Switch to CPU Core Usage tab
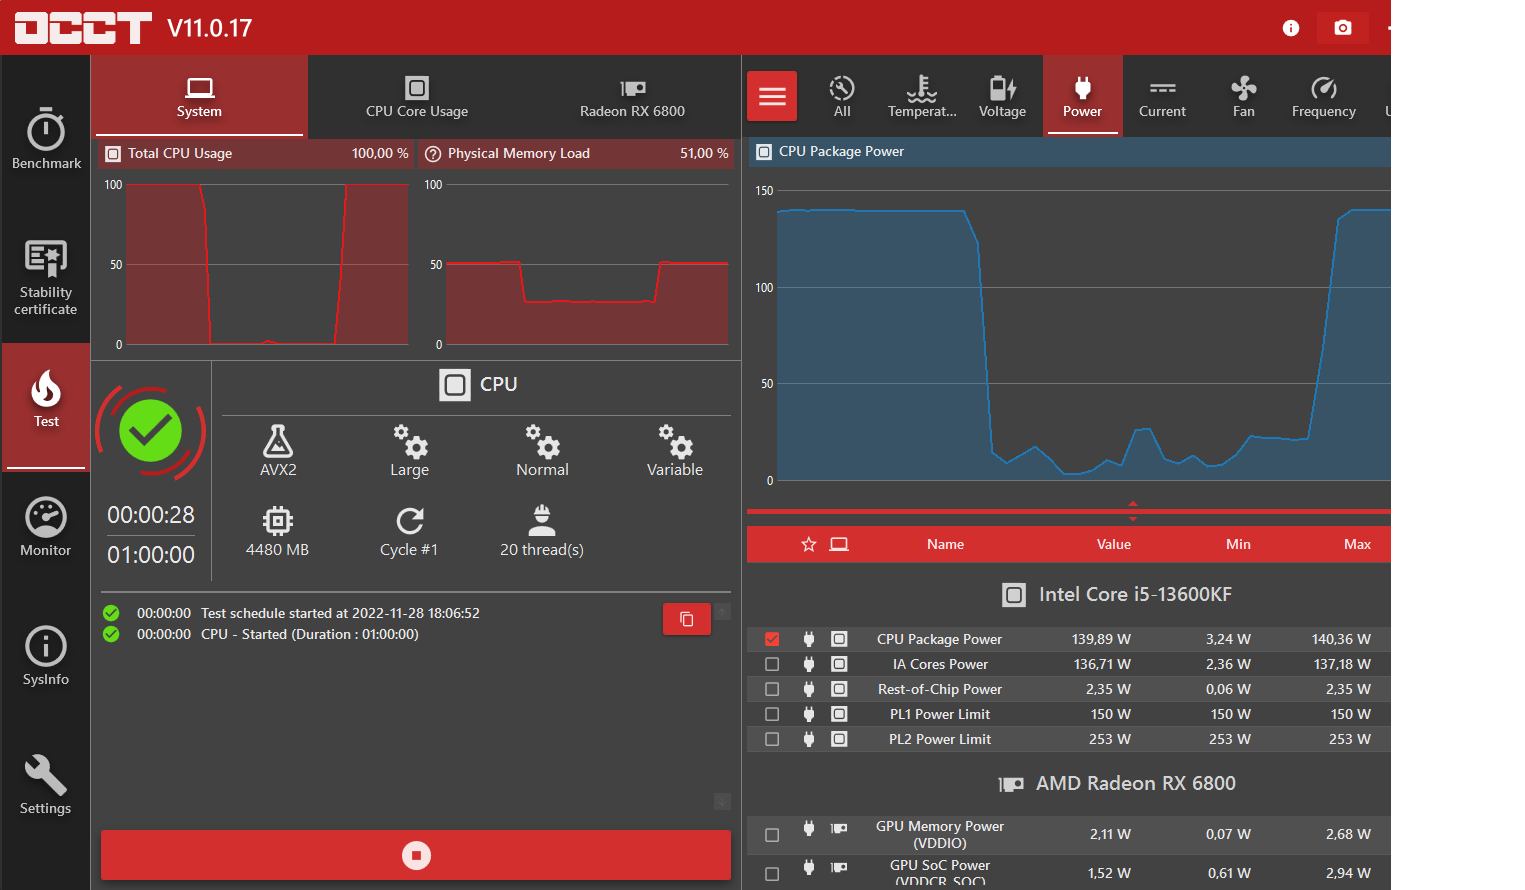Screen dimensions: 1525x890 point(417,97)
